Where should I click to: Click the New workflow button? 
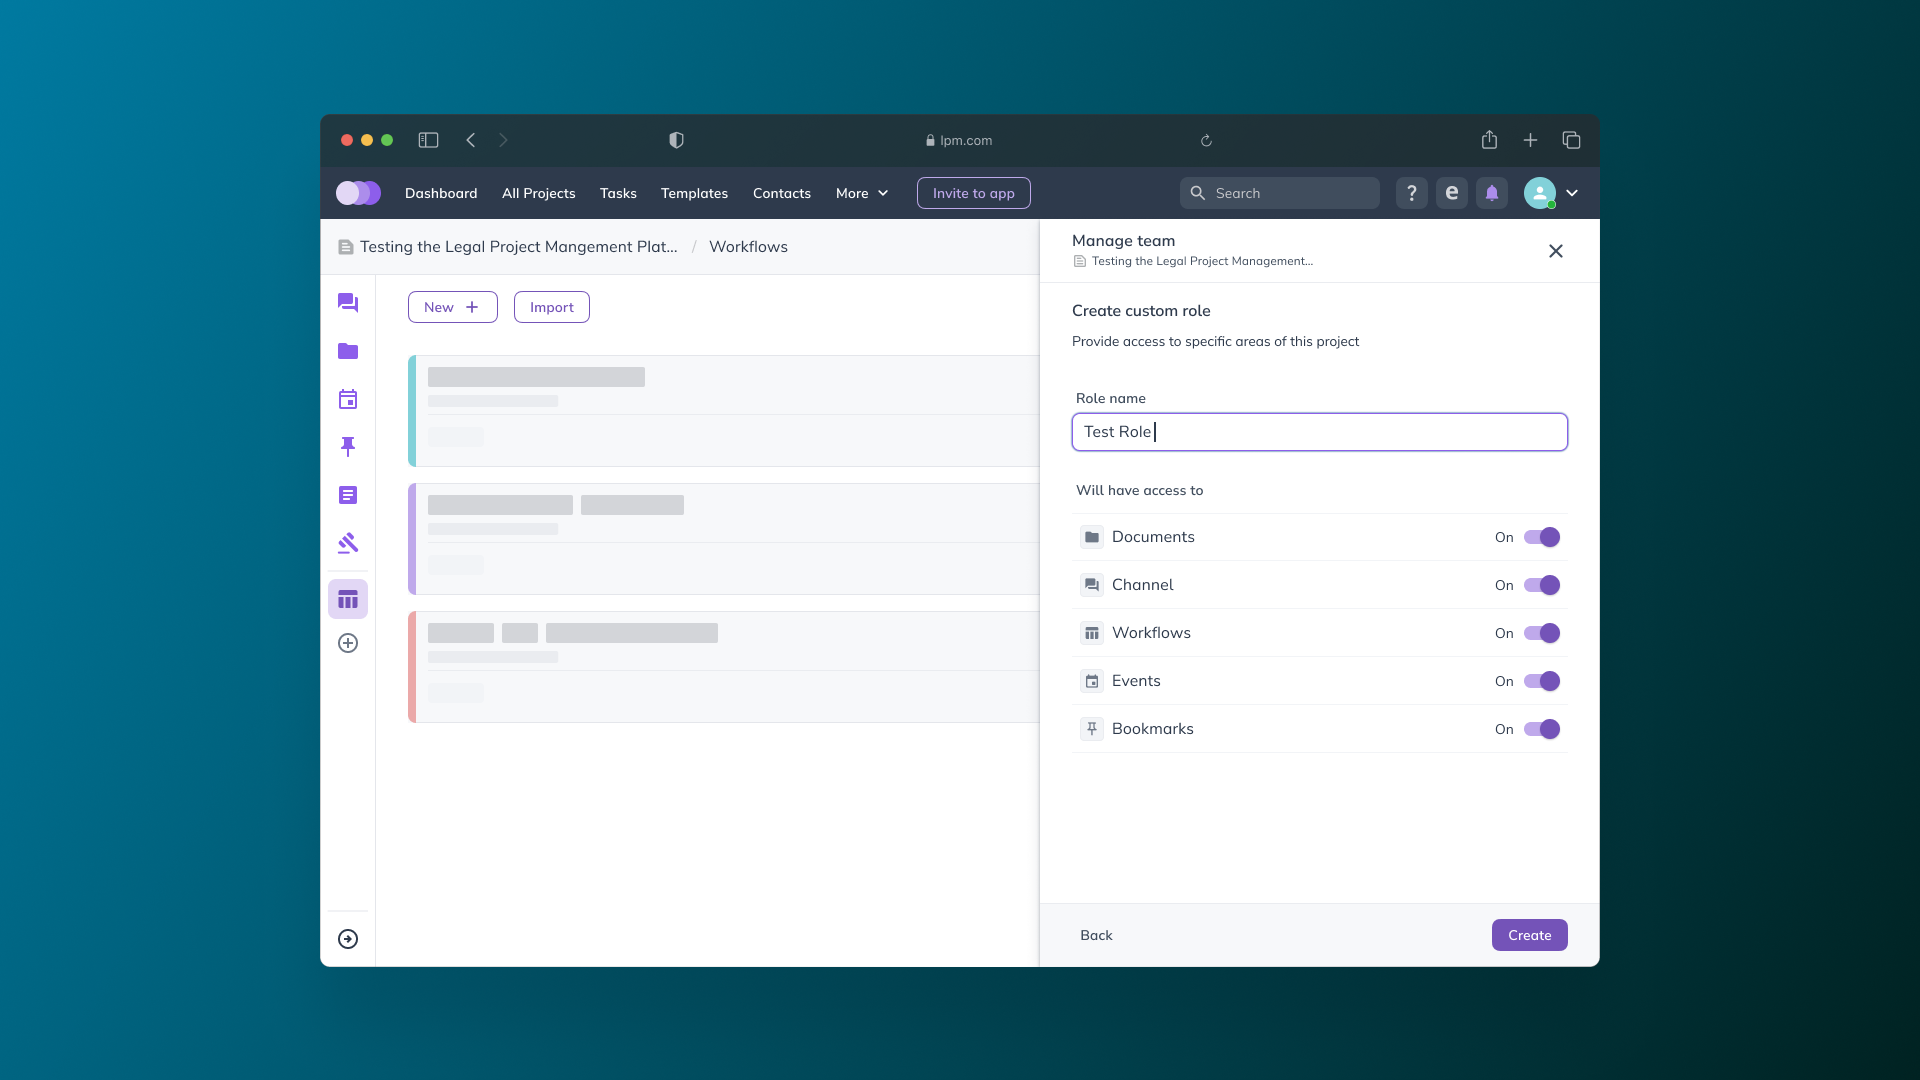point(453,307)
